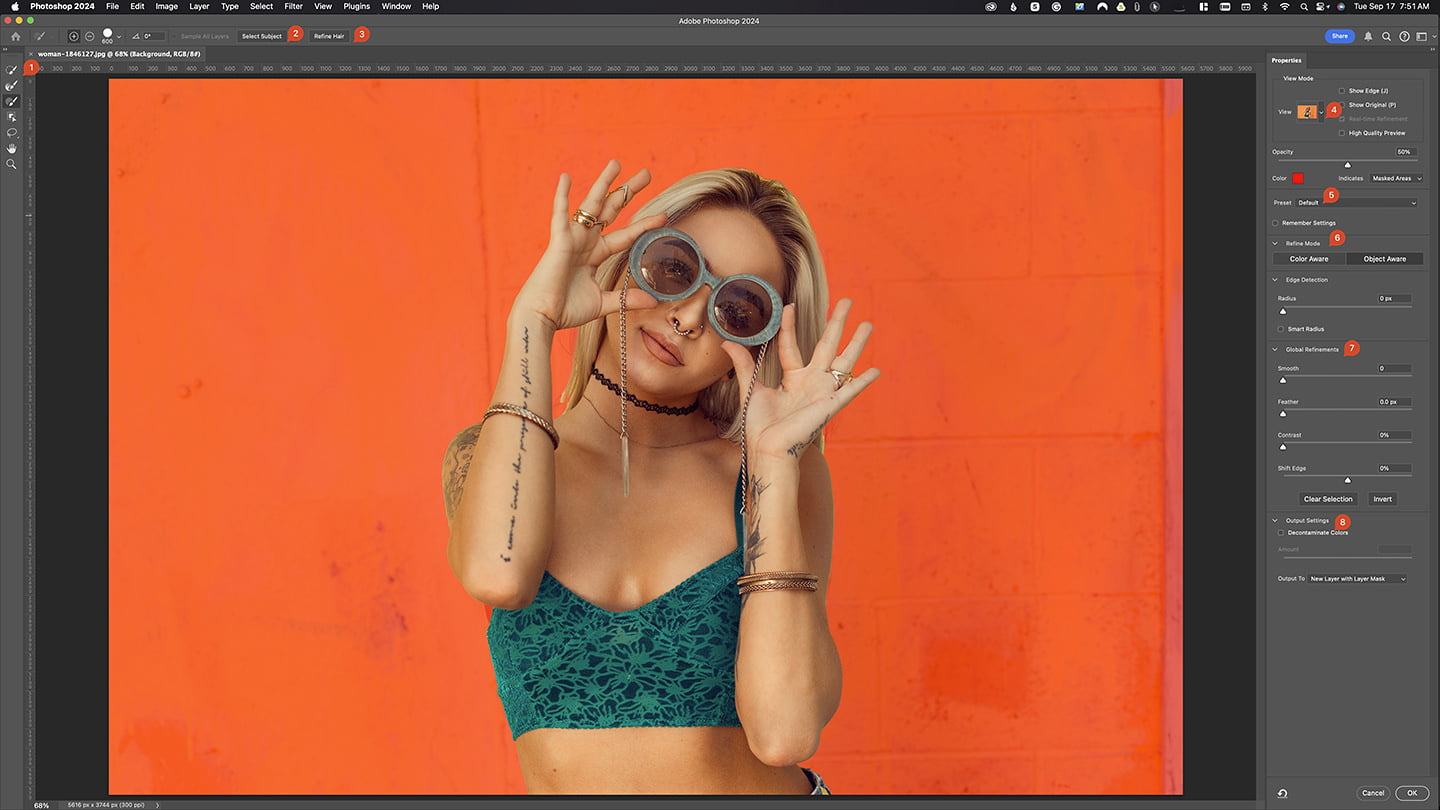This screenshot has width=1440, height=810.
Task: Click the add-to-selection plus icon
Action: (73, 36)
